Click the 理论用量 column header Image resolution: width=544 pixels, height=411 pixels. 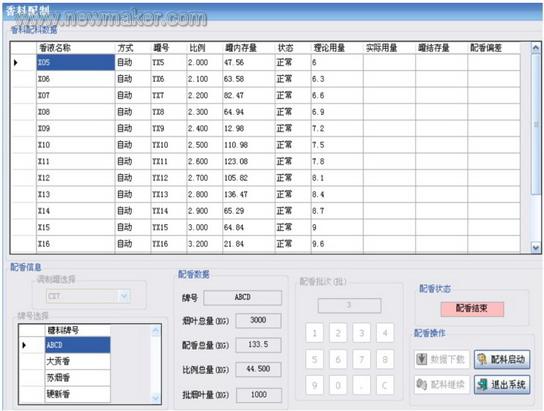tap(337, 48)
